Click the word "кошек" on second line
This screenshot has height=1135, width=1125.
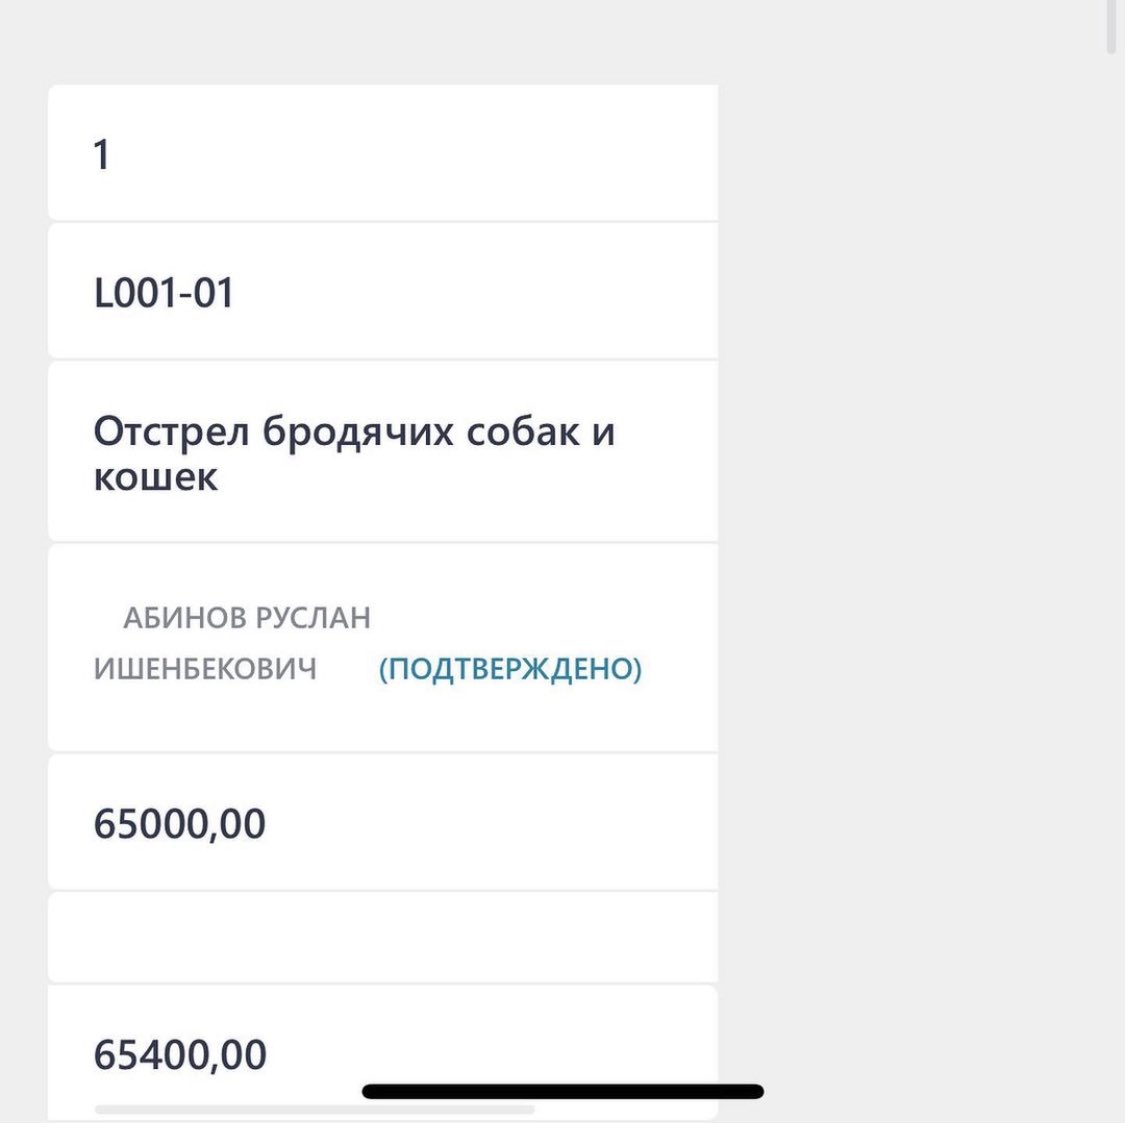point(155,477)
